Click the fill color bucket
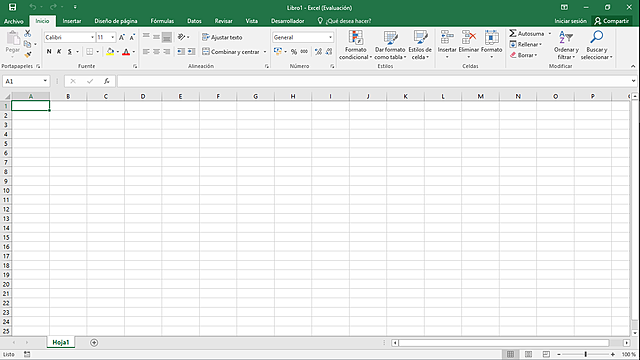The width and height of the screenshot is (640, 360). point(110,51)
